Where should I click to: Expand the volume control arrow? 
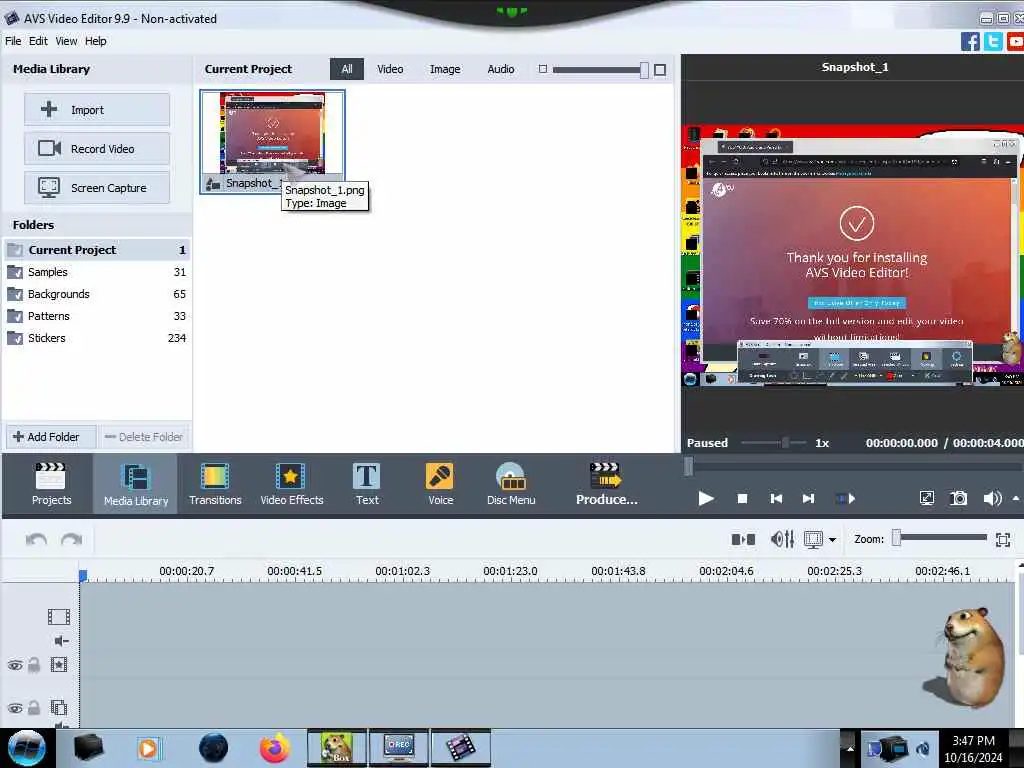pos(1016,498)
